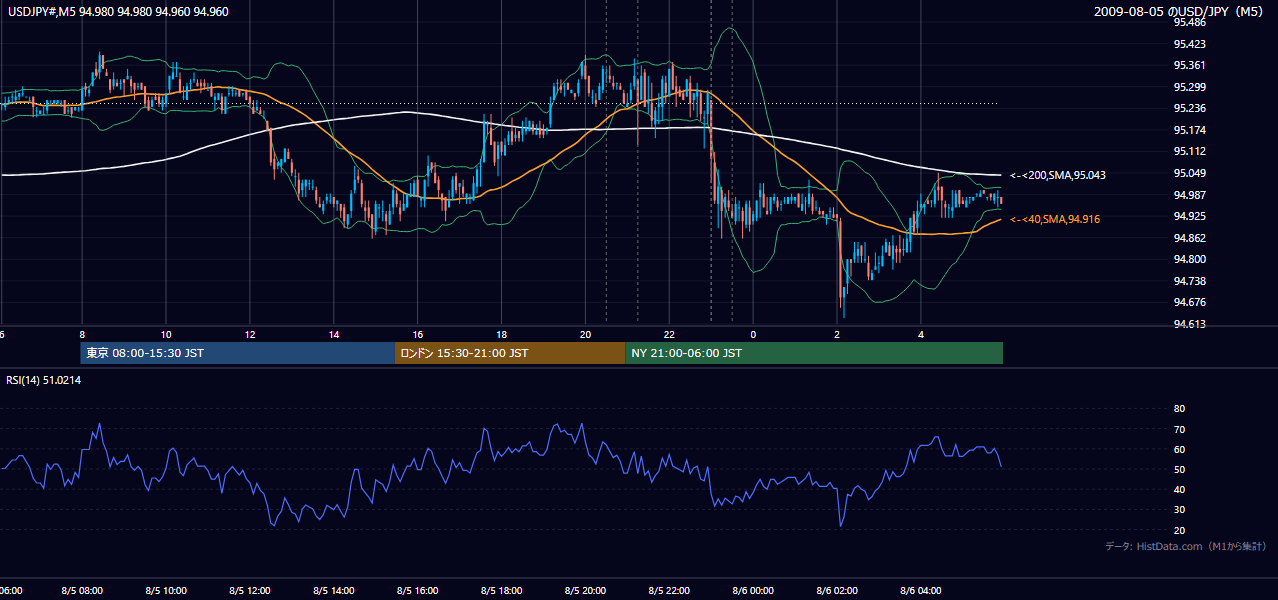Click price axis value 95.174

[x=1190, y=130]
